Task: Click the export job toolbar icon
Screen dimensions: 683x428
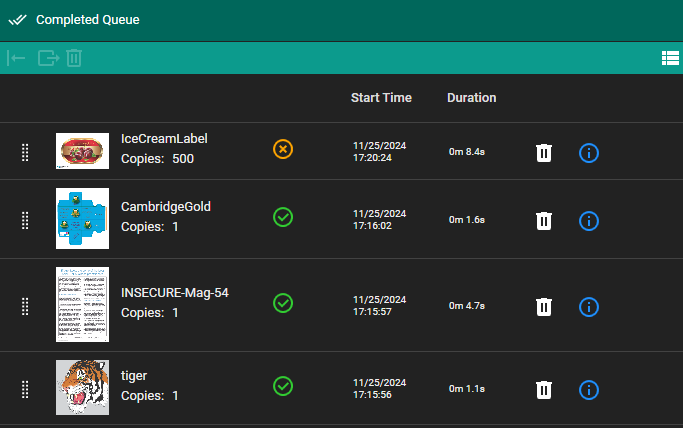Action: [47, 58]
